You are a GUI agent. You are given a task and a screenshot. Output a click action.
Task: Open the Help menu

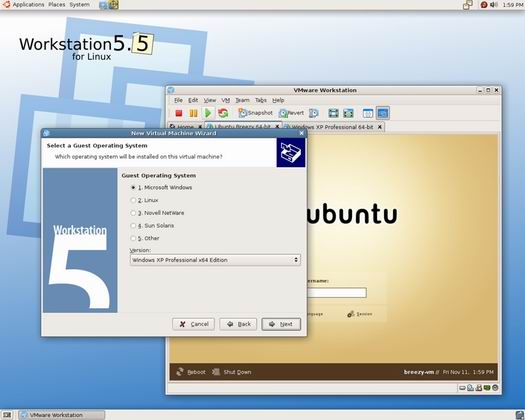point(278,100)
